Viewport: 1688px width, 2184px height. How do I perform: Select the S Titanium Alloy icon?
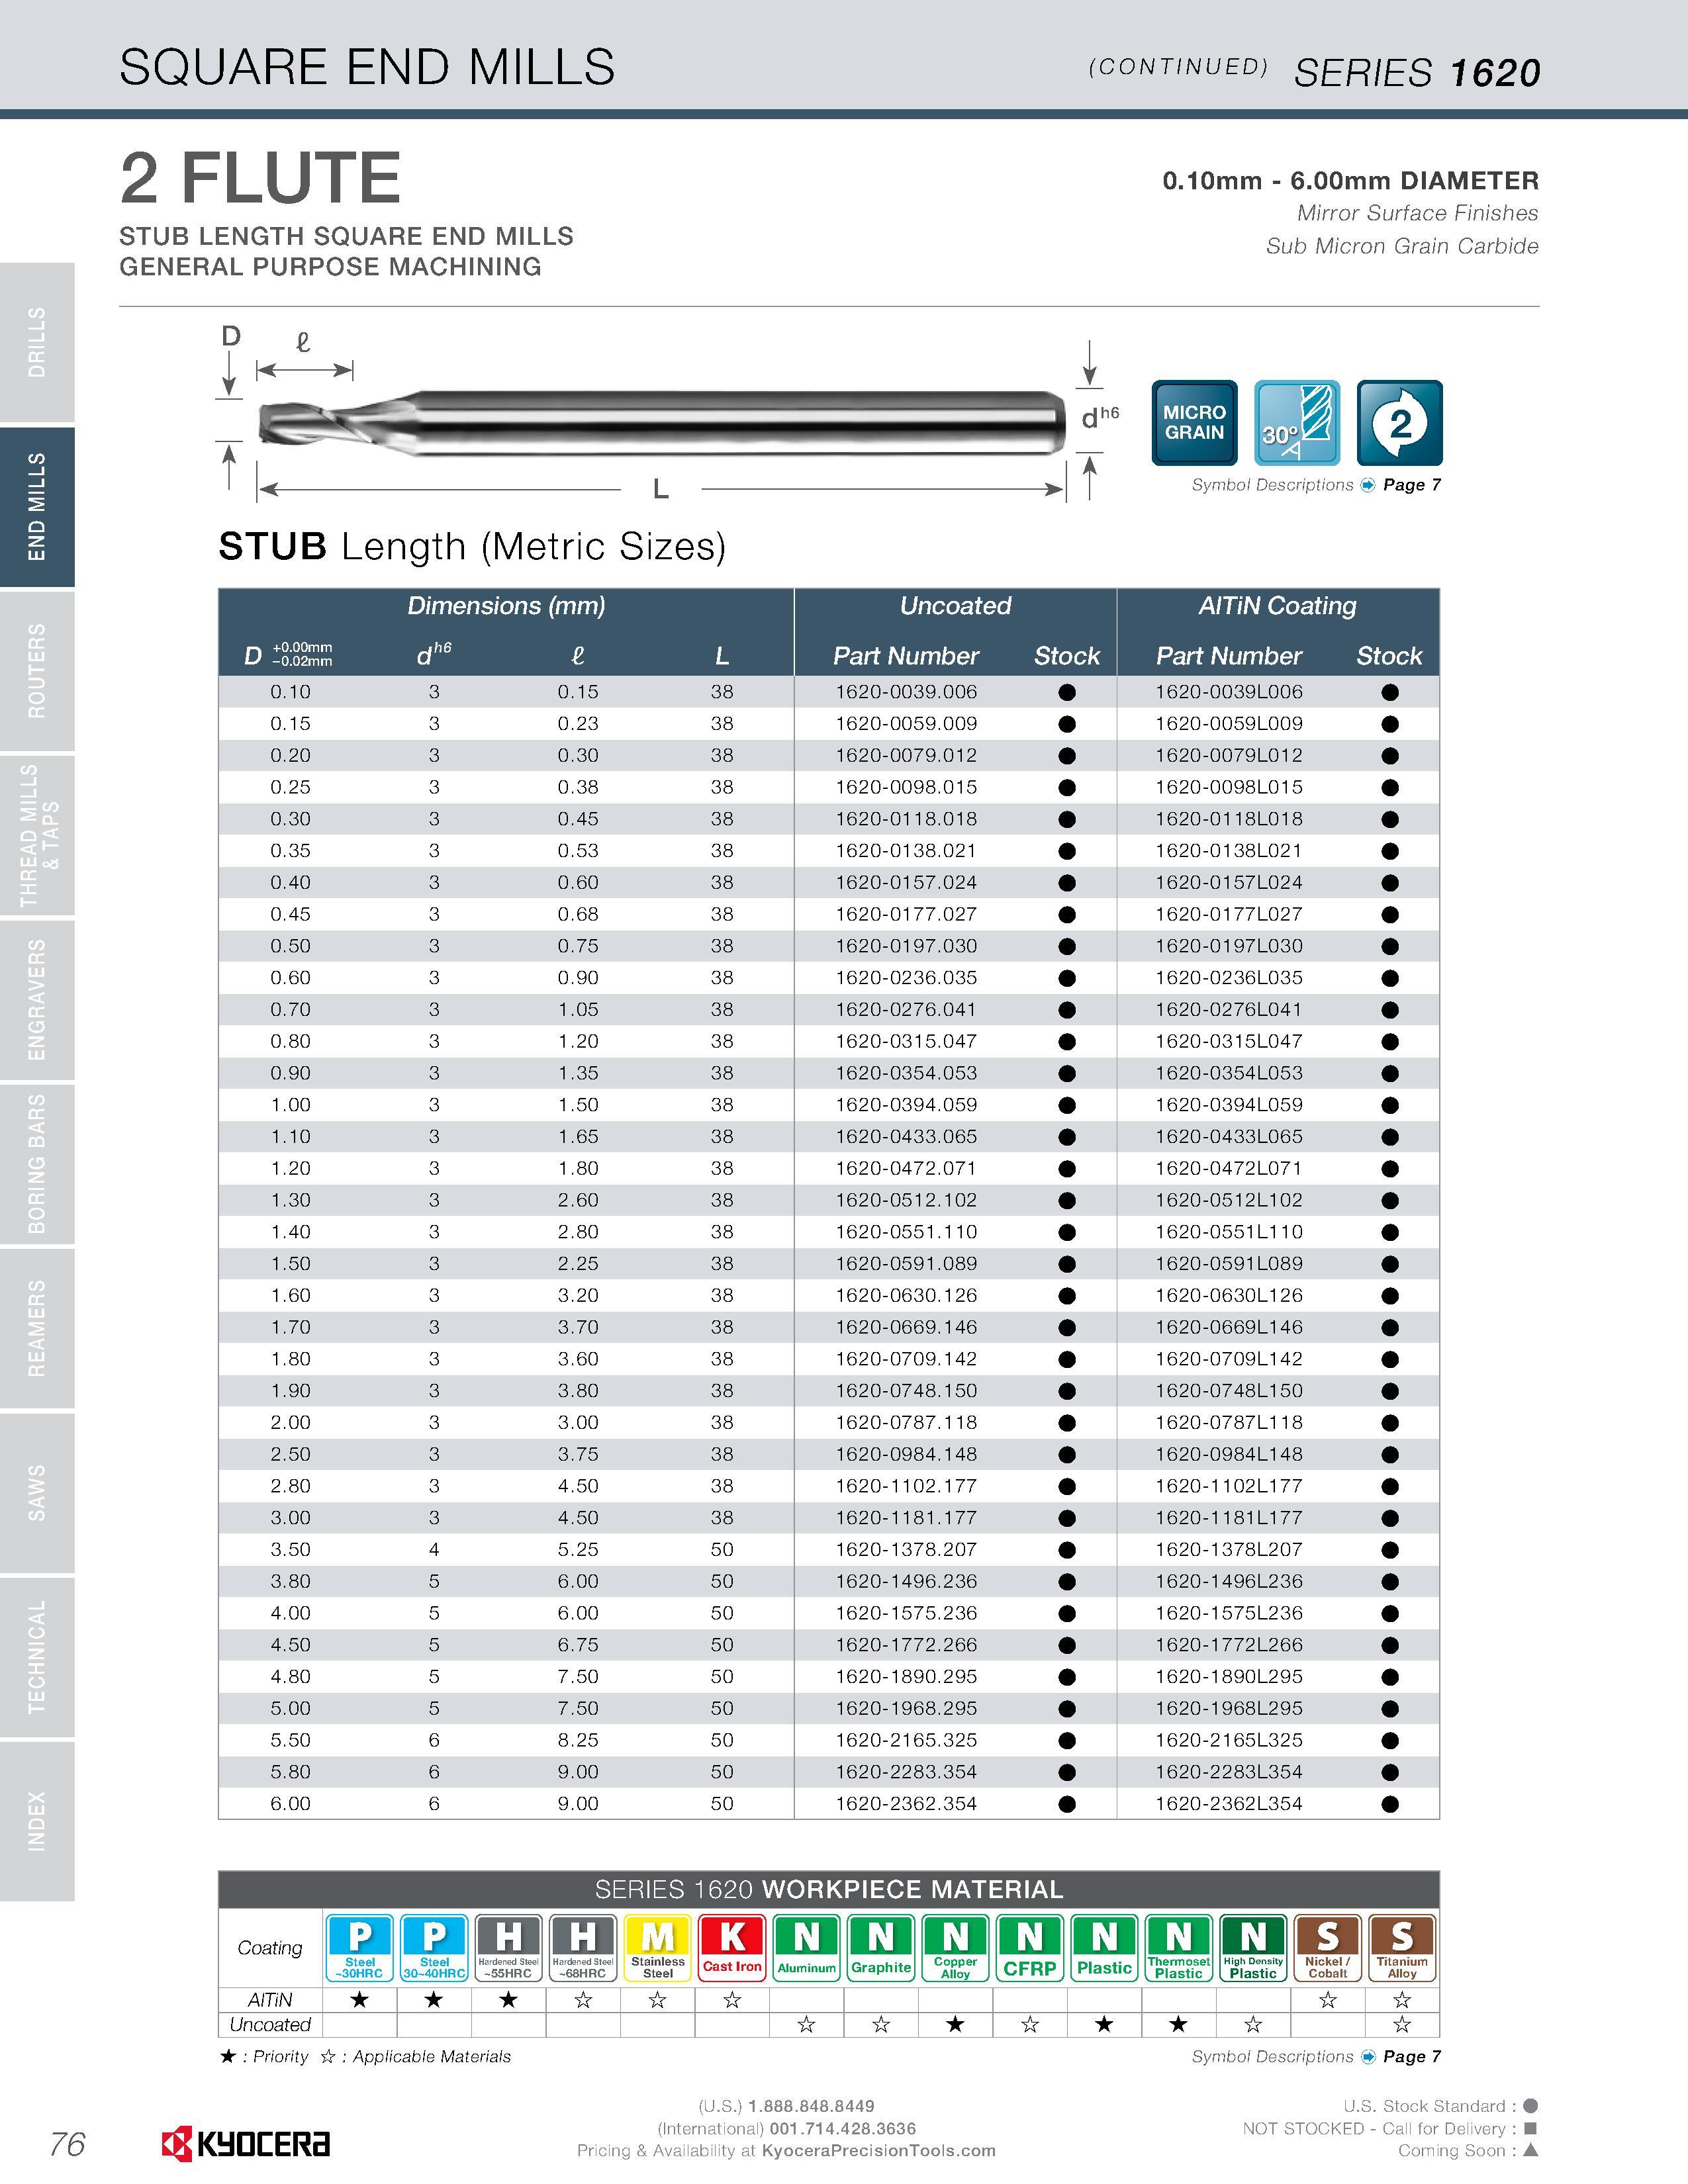click(x=1402, y=1947)
